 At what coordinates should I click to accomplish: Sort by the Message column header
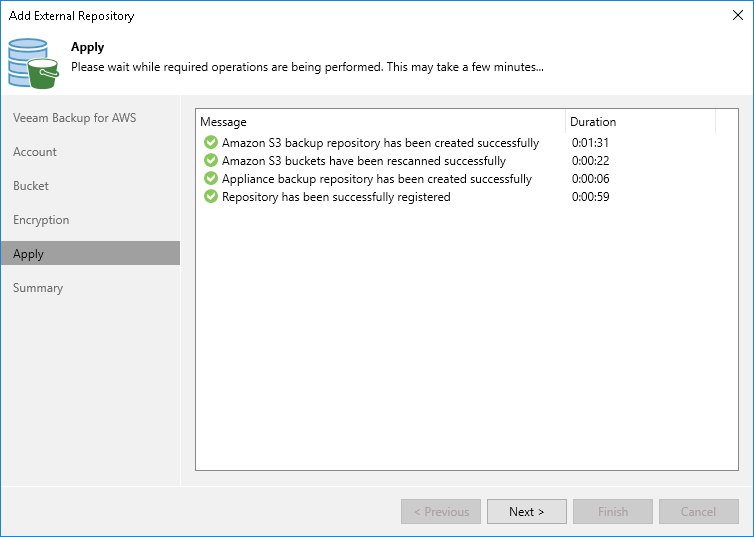click(380, 122)
